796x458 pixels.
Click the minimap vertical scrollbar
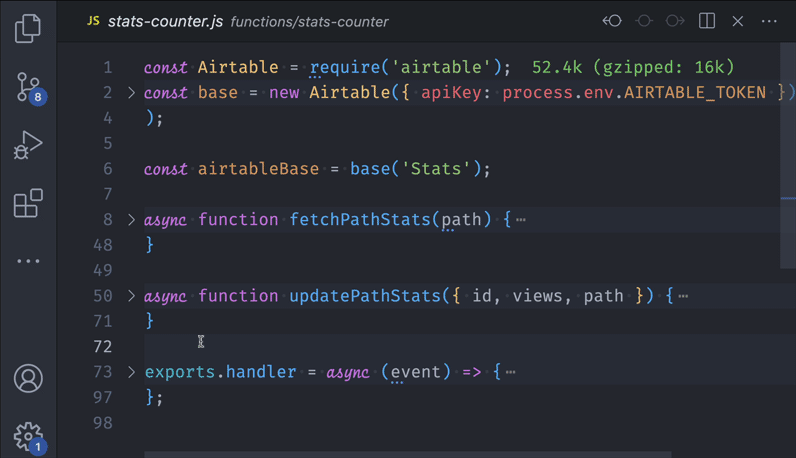tap(788, 155)
